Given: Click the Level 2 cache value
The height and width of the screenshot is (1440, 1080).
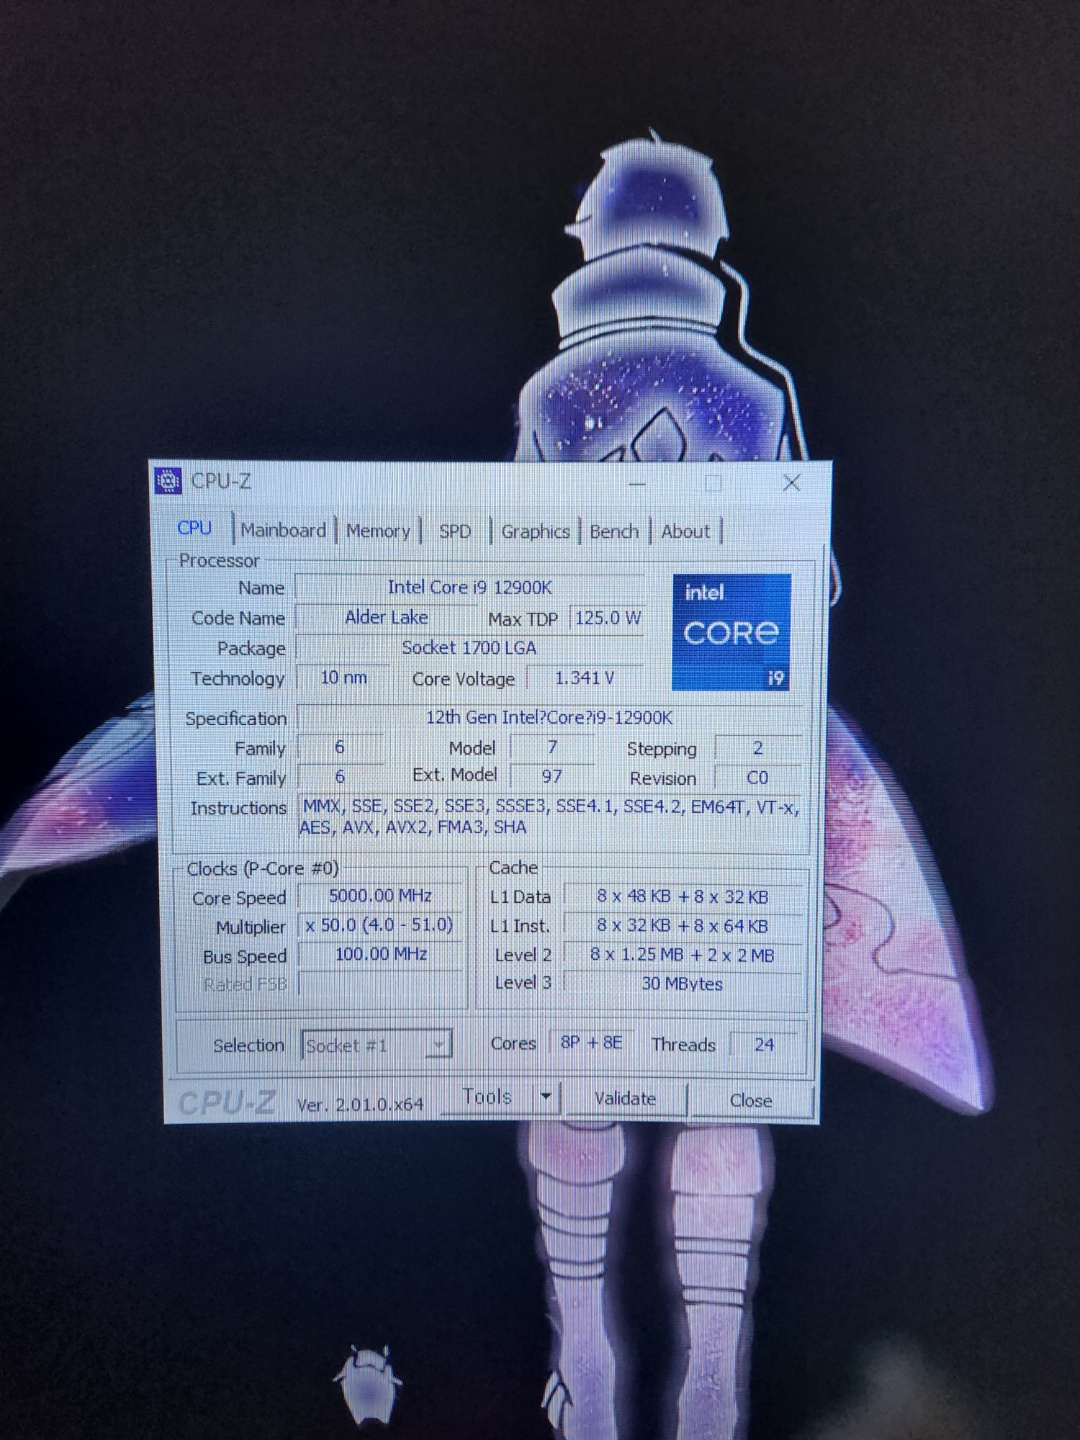Looking at the screenshot, I should (683, 955).
